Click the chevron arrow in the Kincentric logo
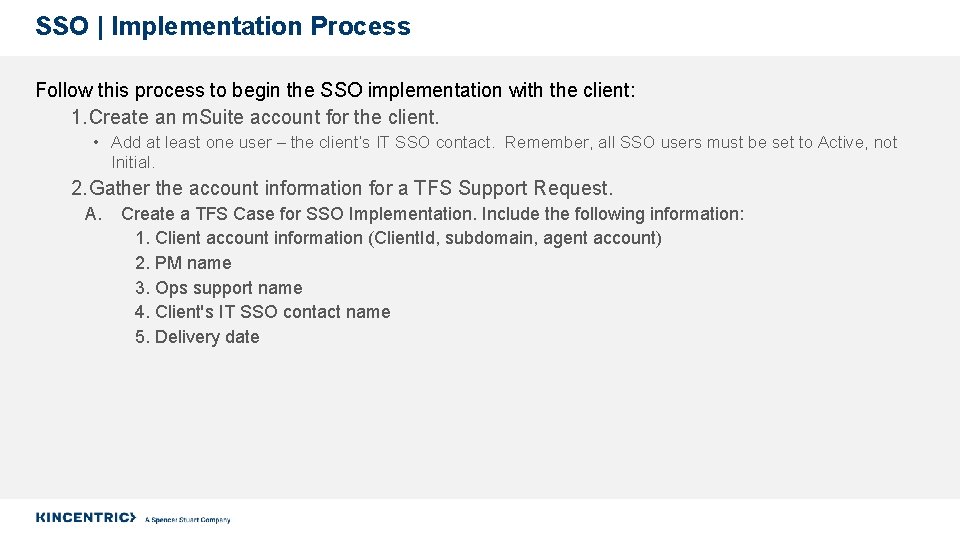This screenshot has width=960, height=540. pos(131,517)
